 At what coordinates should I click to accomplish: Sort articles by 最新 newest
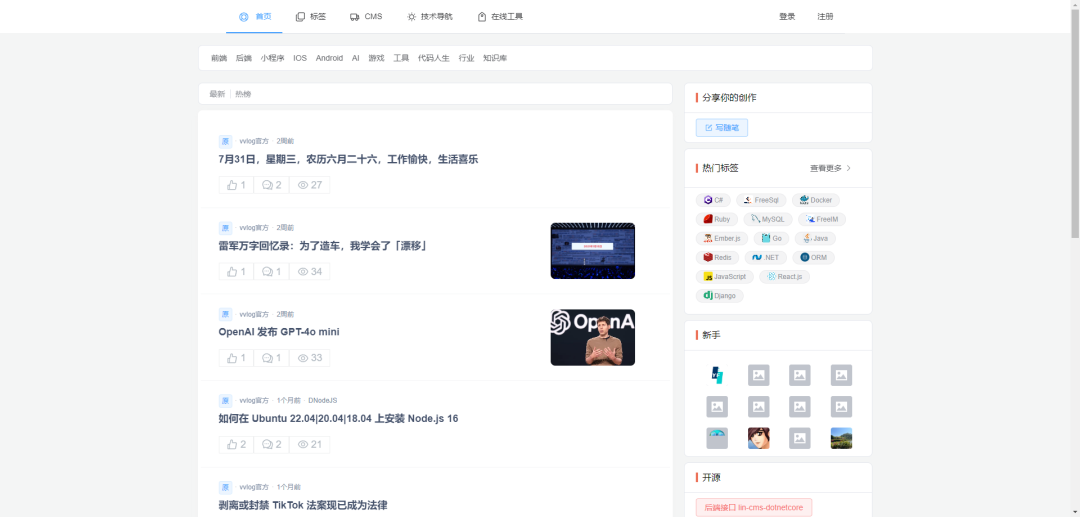click(x=217, y=94)
